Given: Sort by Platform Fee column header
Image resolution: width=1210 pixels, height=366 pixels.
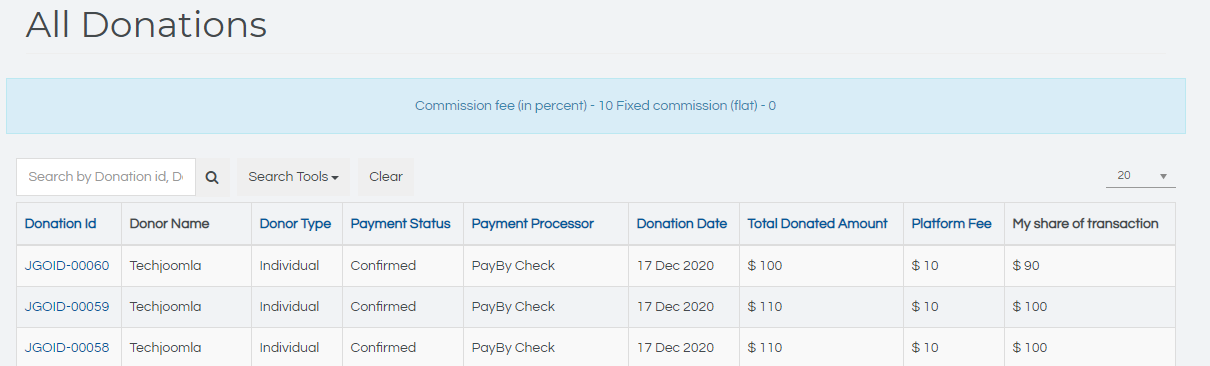Looking at the screenshot, I should 951,224.
